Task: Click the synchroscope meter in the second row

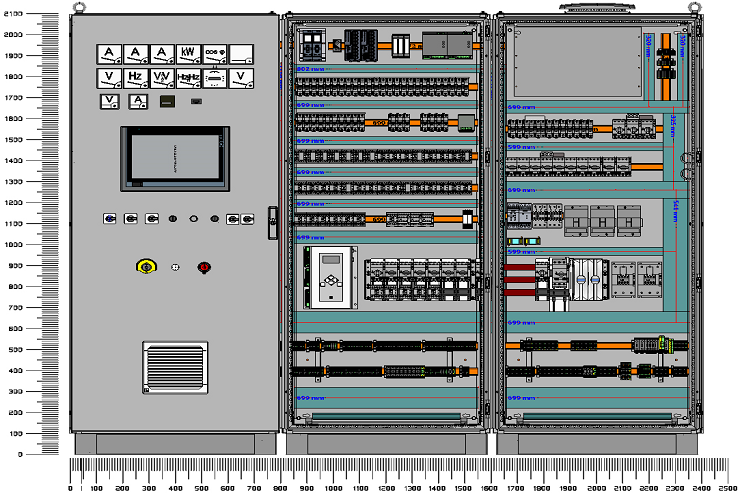Action: [x=214, y=77]
